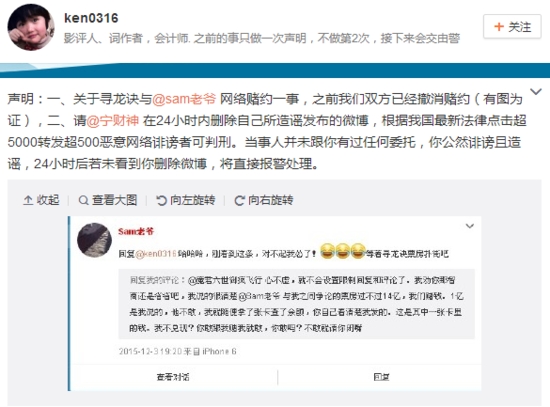Click 回复 under the embedded post
This screenshot has width=550, height=407.
(x=381, y=377)
